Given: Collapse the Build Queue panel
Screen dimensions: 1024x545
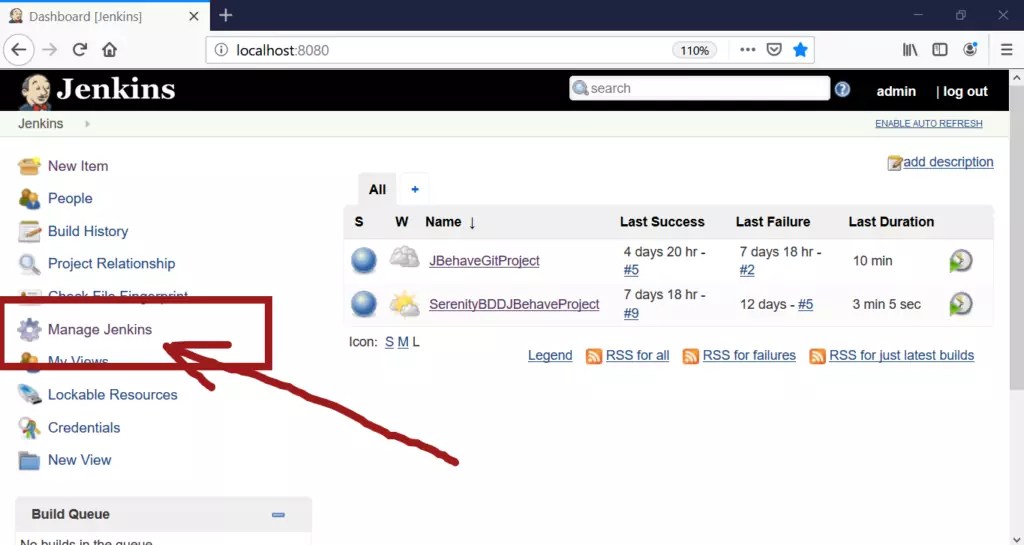Looking at the screenshot, I should [278, 514].
